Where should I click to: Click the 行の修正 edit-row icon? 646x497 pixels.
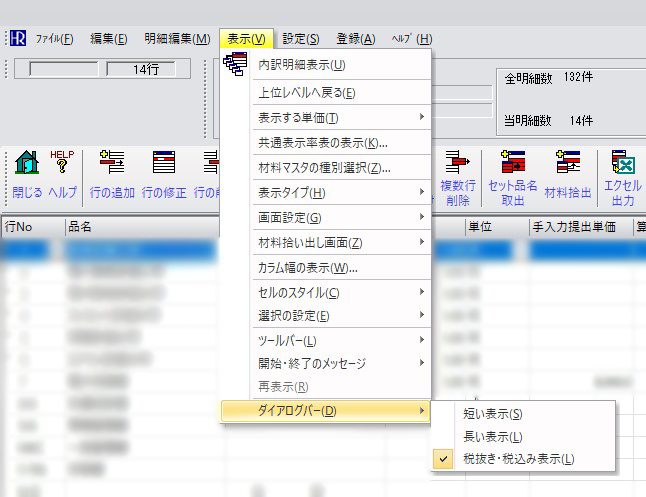[164, 164]
